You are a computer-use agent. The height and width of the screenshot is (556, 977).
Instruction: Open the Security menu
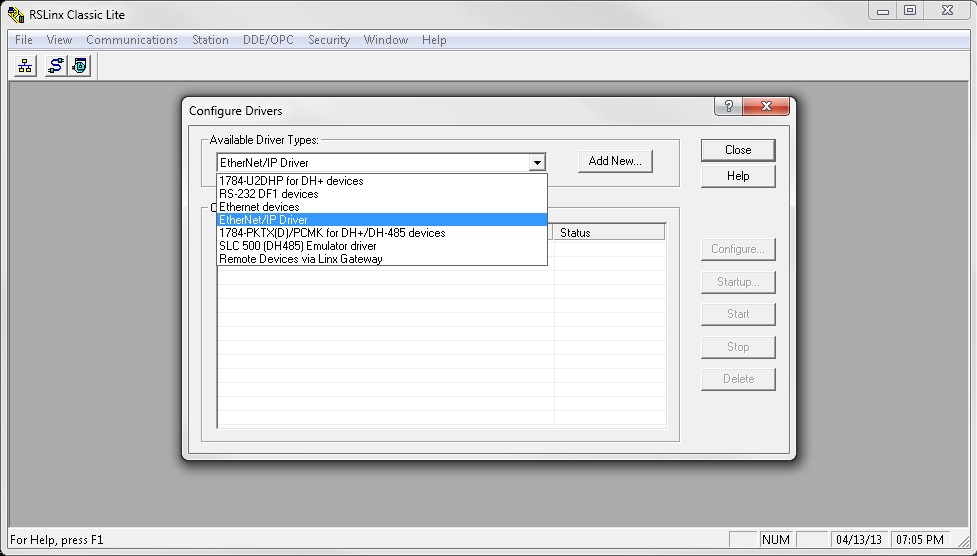pyautogui.click(x=328, y=40)
